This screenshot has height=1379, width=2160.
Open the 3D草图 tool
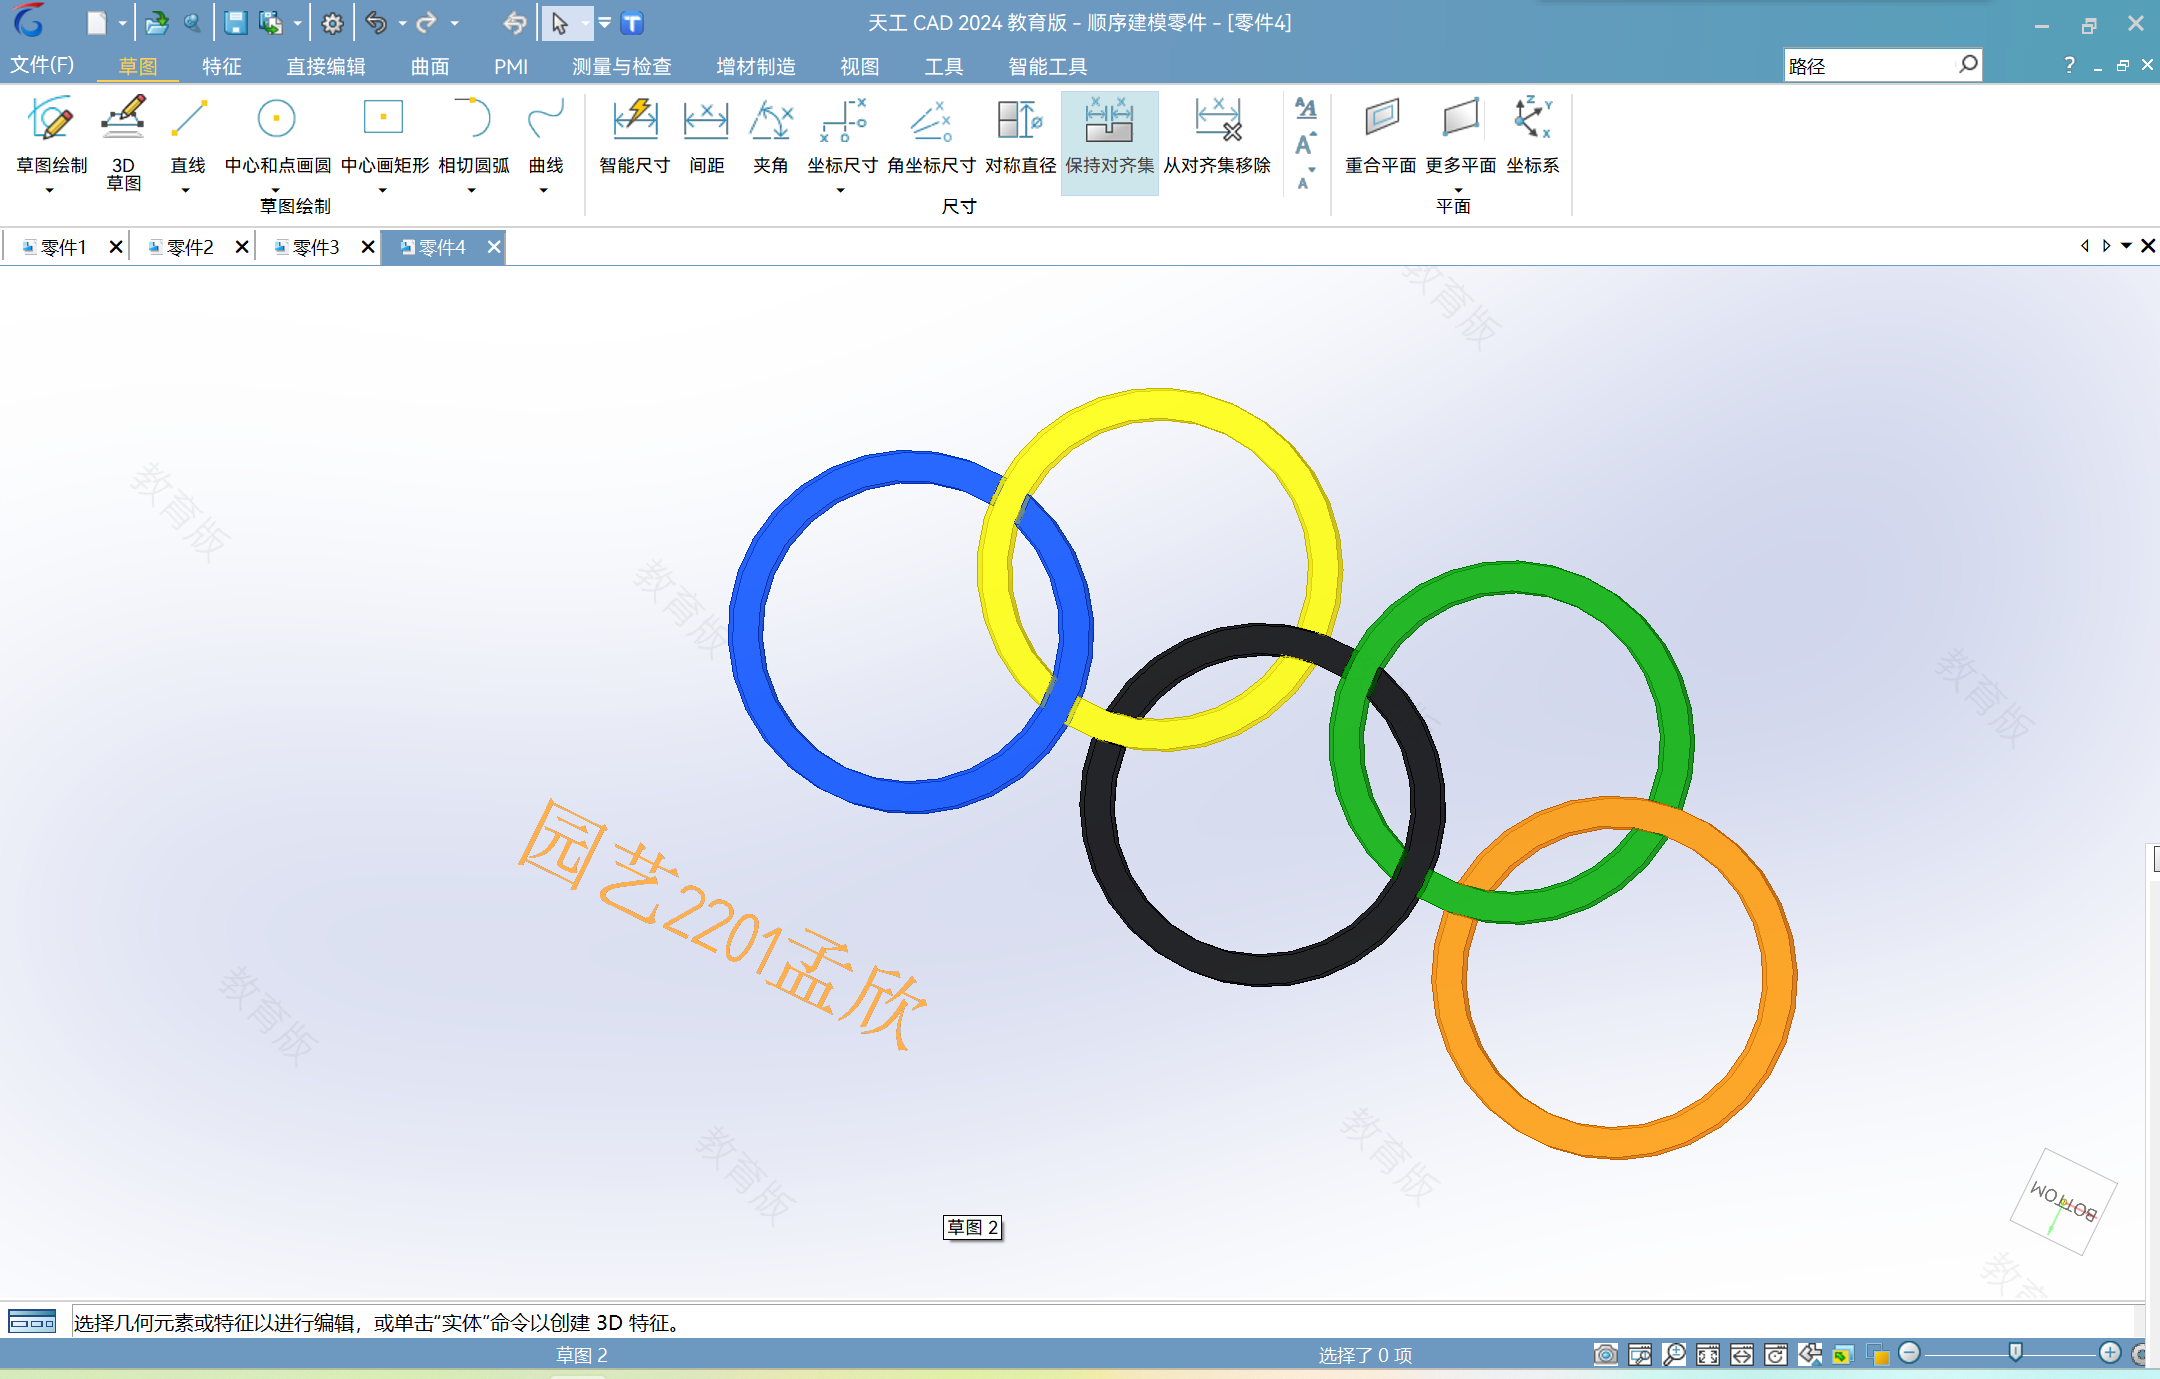(123, 142)
